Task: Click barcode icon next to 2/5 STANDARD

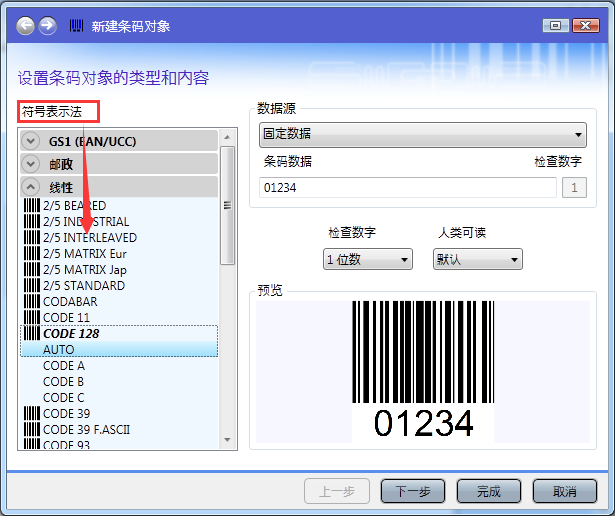Action: point(32,285)
